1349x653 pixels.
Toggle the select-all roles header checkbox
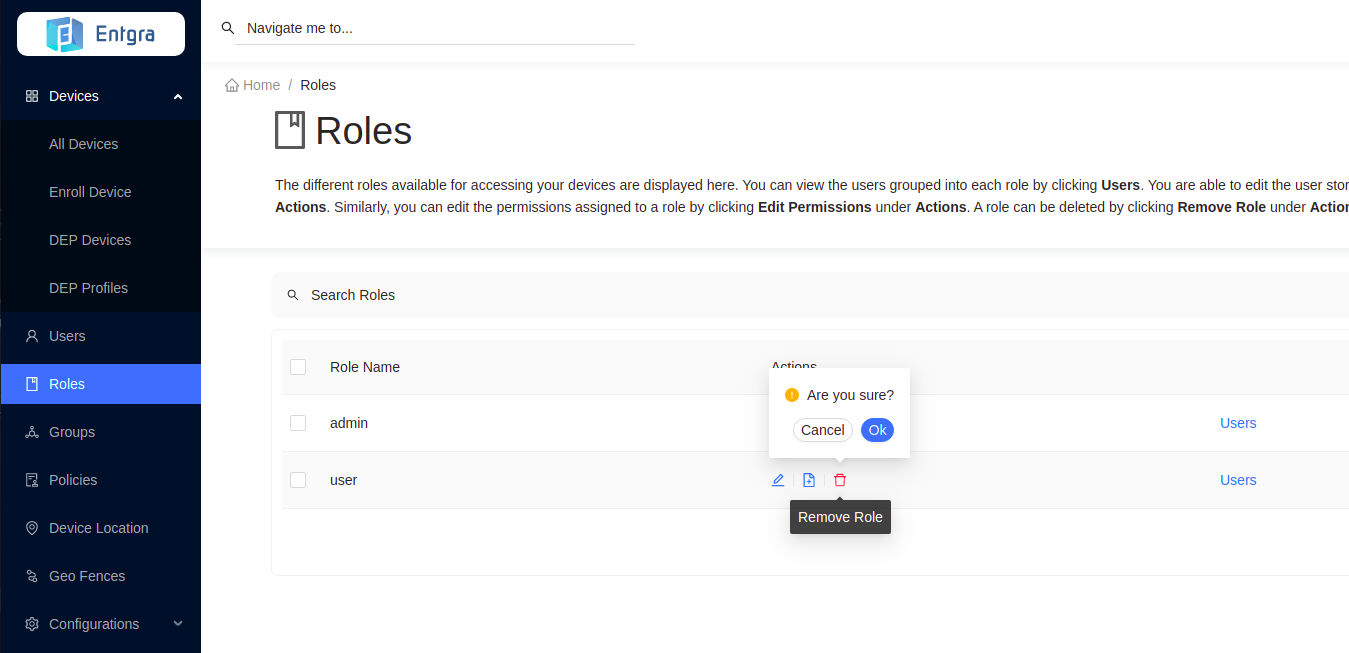pyautogui.click(x=298, y=367)
